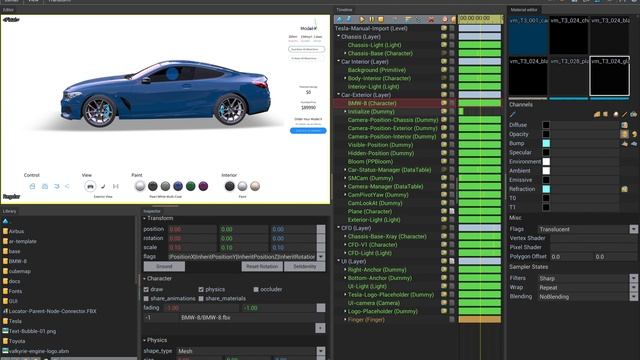
Task: Collapse the Car-Exterior (Layer) node
Action: pos(338,94)
